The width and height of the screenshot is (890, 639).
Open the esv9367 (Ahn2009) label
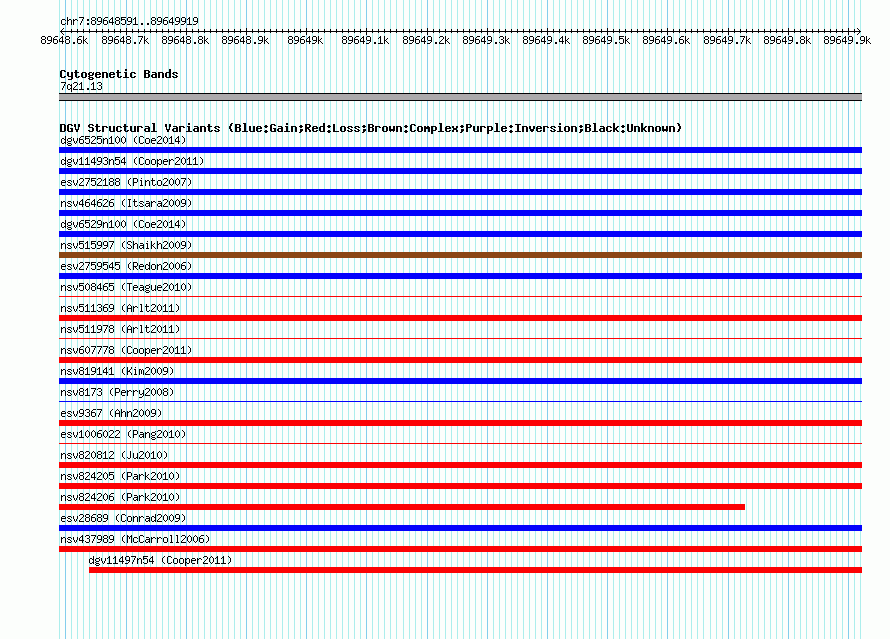point(111,413)
